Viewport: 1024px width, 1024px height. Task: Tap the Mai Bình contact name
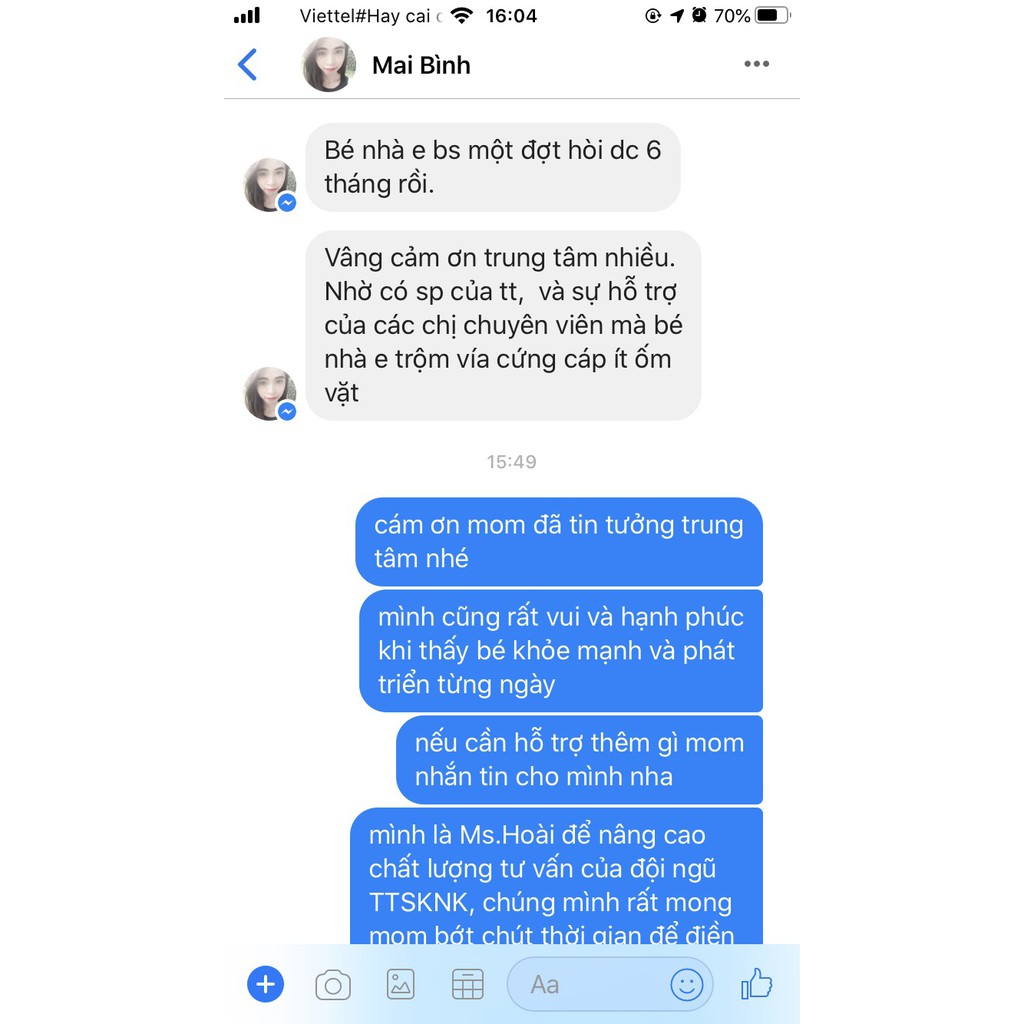[x=421, y=65]
